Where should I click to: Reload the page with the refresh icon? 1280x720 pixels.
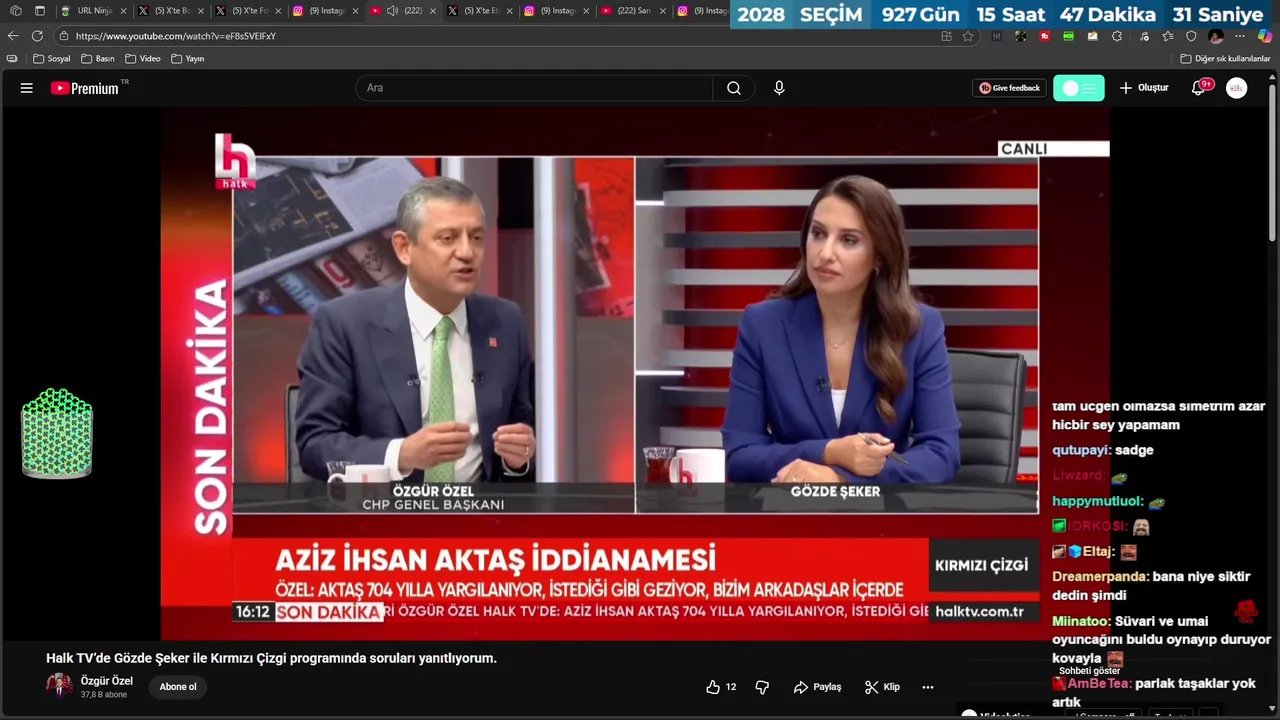(37, 36)
